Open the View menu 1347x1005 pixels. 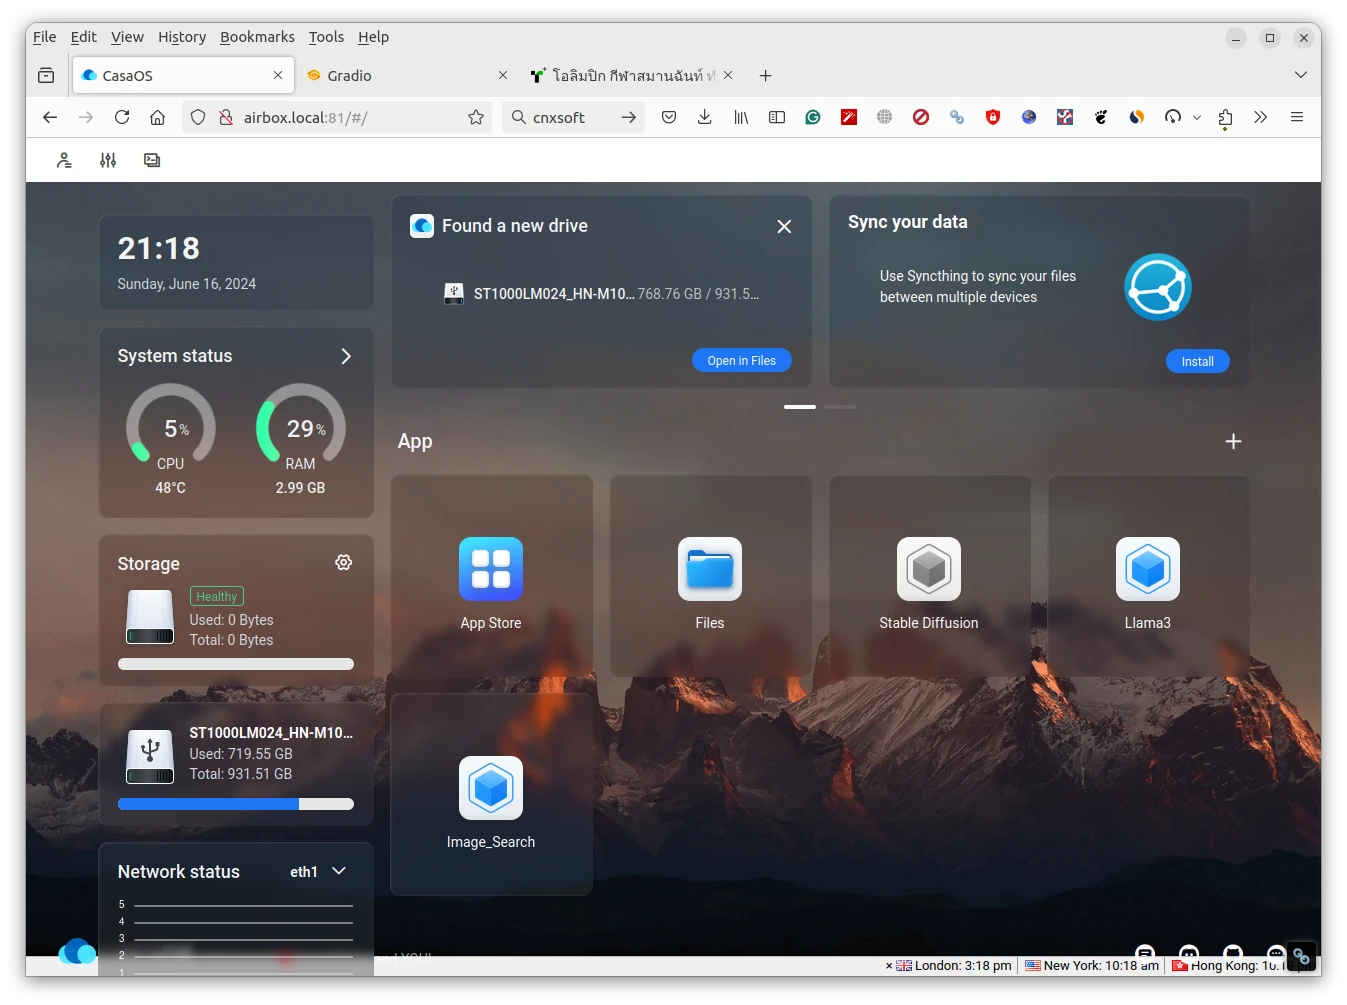coord(127,37)
